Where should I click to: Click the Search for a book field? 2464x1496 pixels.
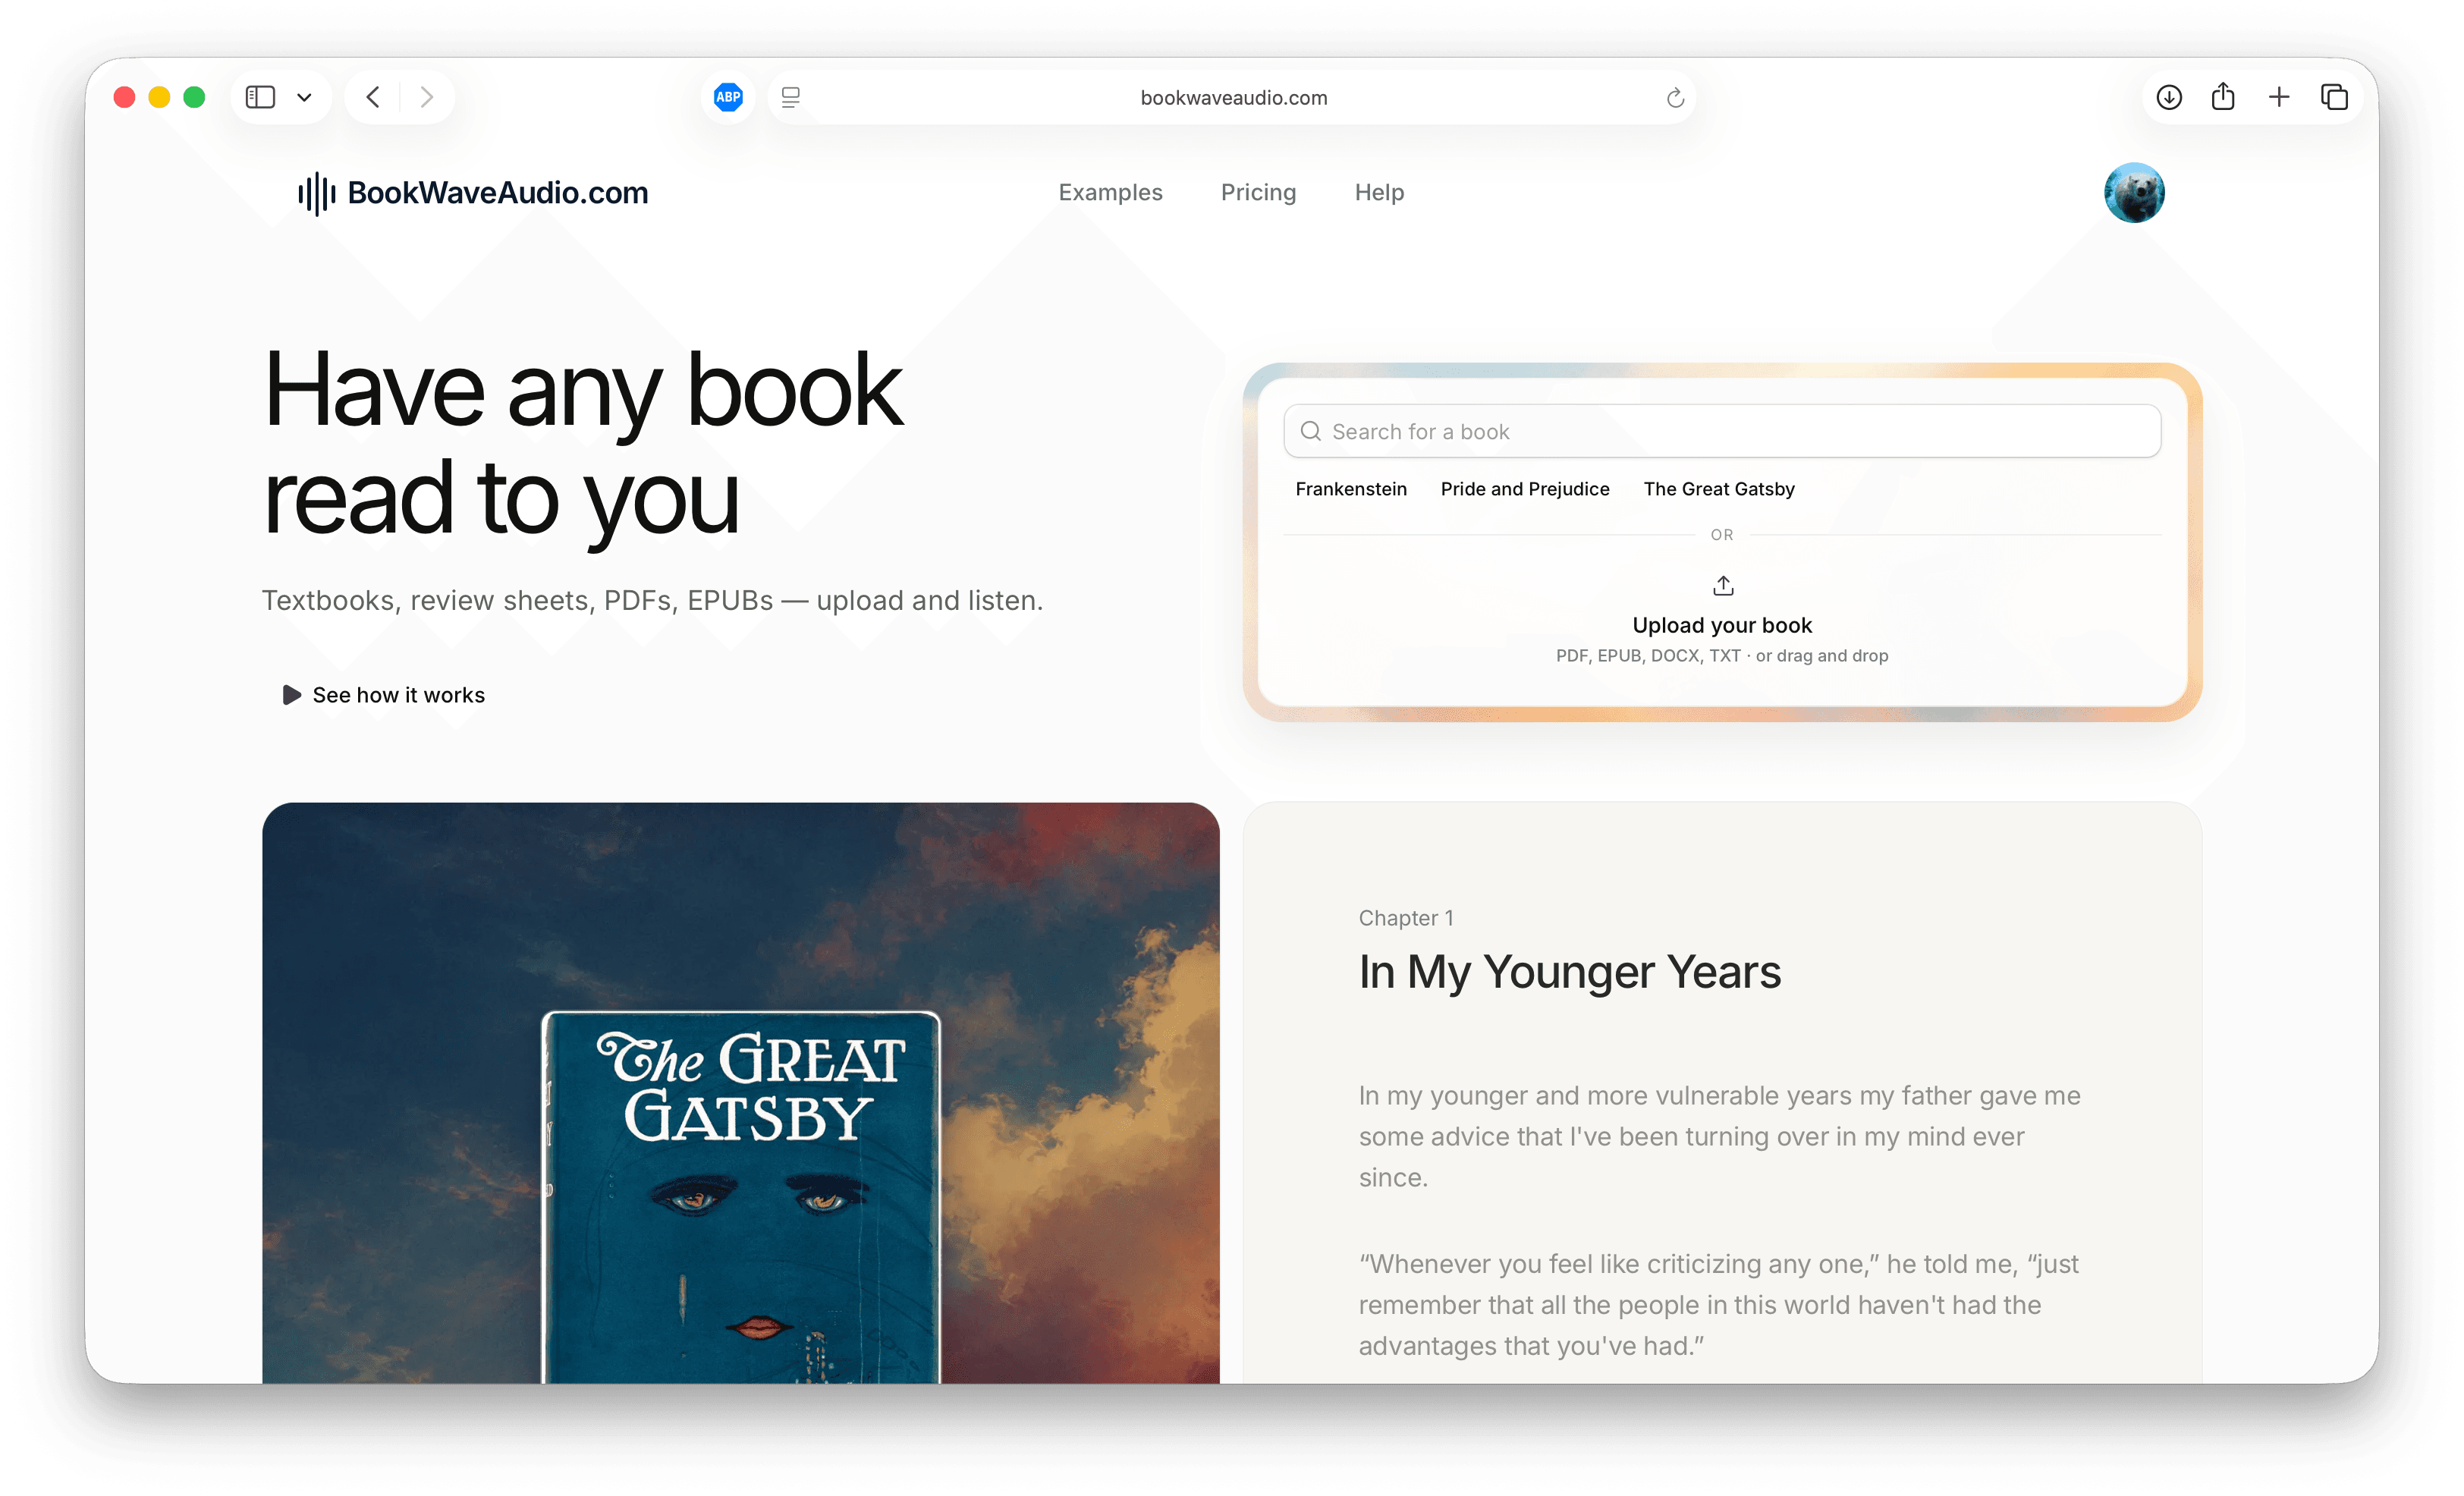1721,431
